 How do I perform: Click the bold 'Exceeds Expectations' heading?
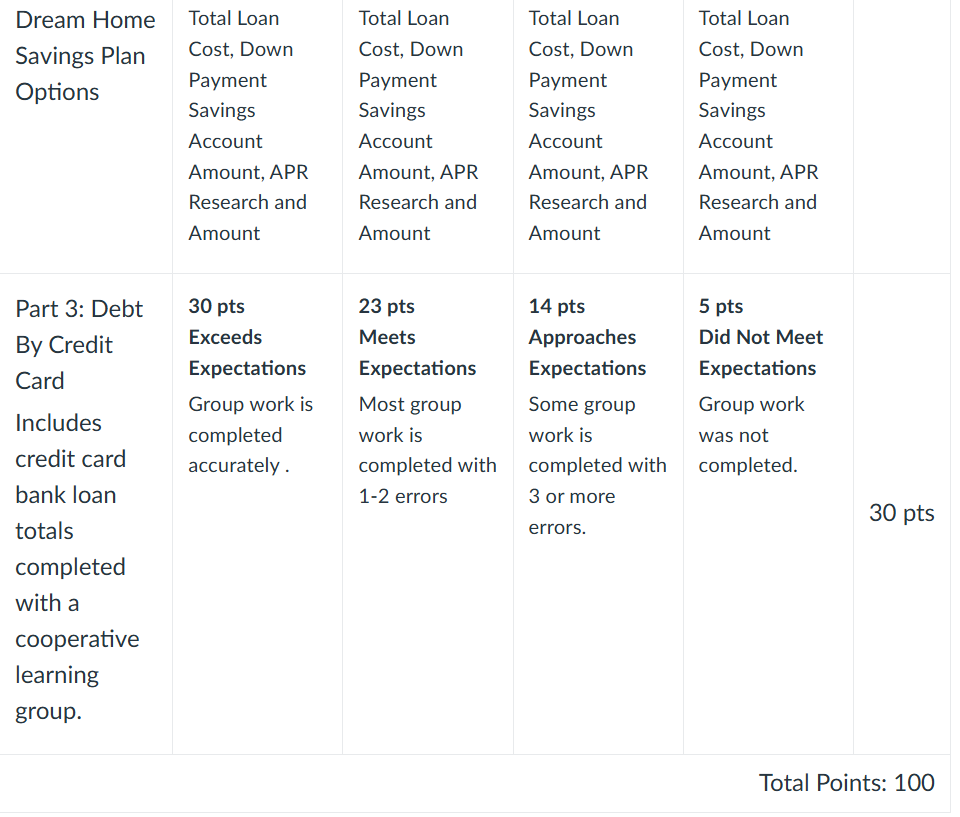tap(247, 353)
